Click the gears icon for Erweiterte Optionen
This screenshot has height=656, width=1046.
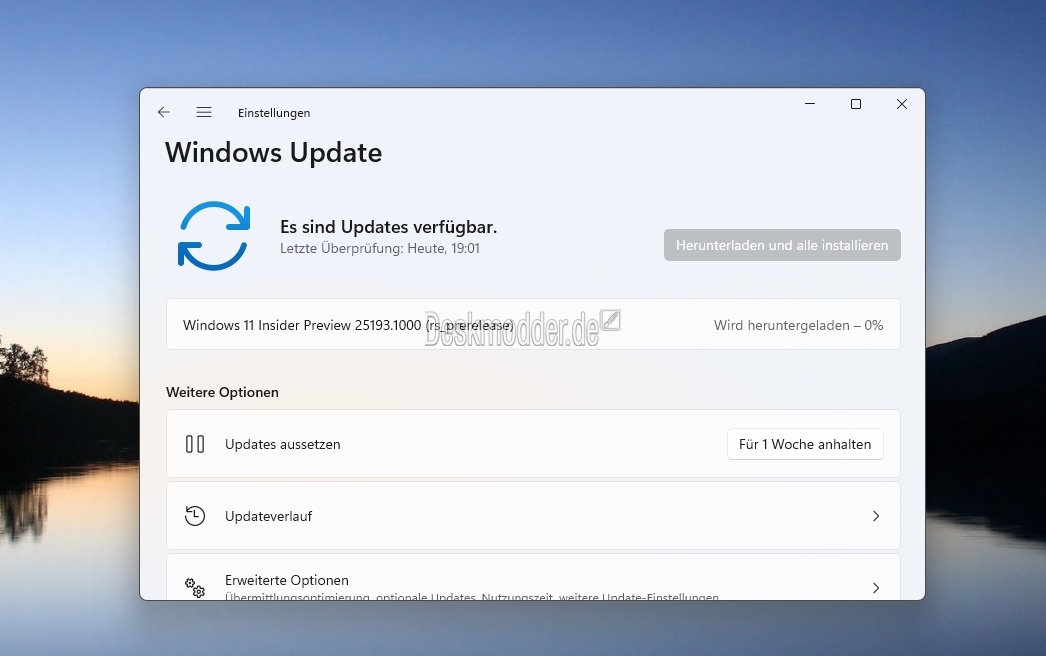tap(195, 587)
